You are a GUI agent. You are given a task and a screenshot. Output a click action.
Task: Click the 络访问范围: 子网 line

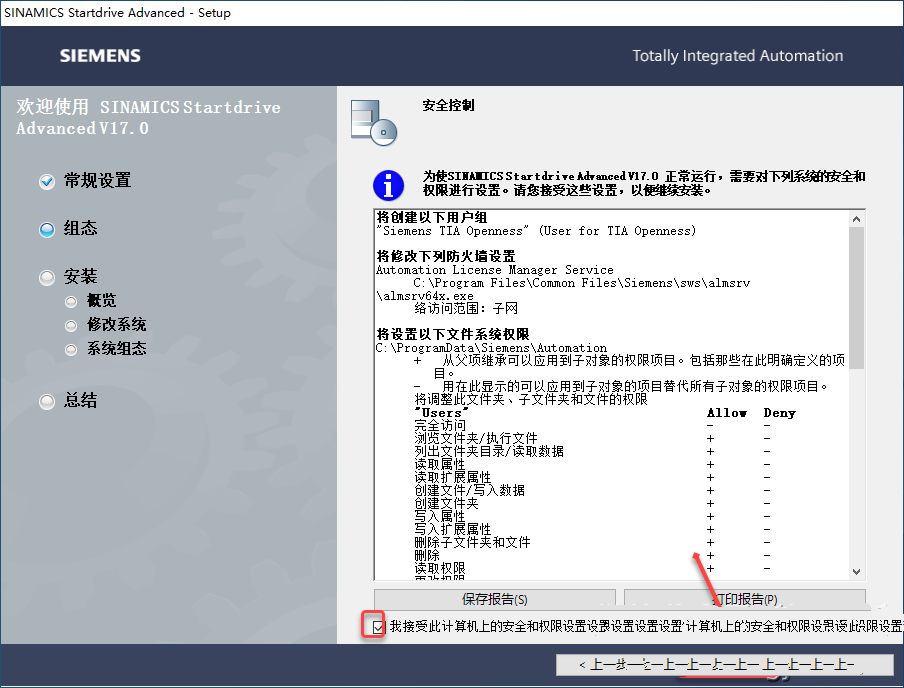[466, 309]
